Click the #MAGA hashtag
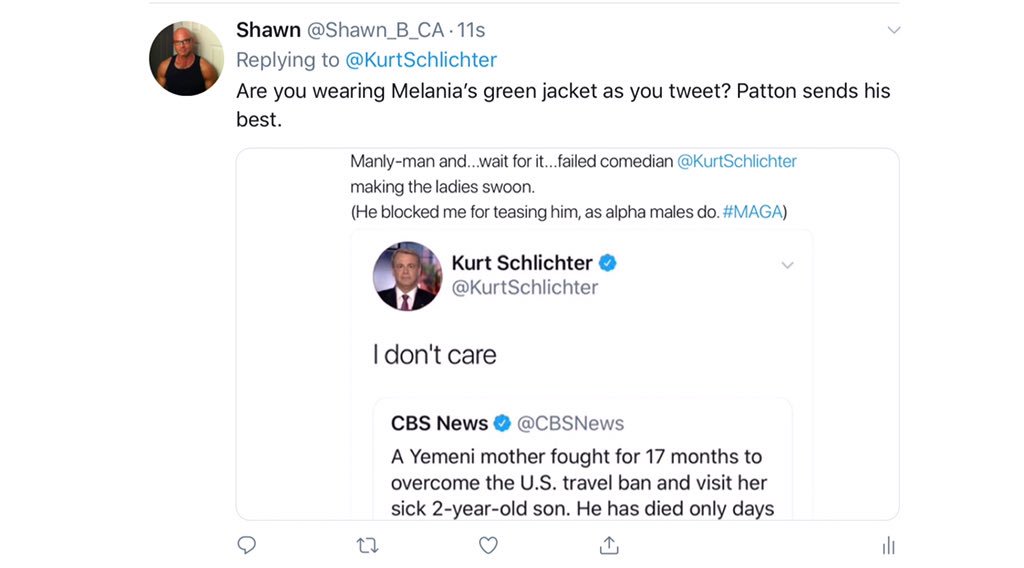 [x=751, y=212]
